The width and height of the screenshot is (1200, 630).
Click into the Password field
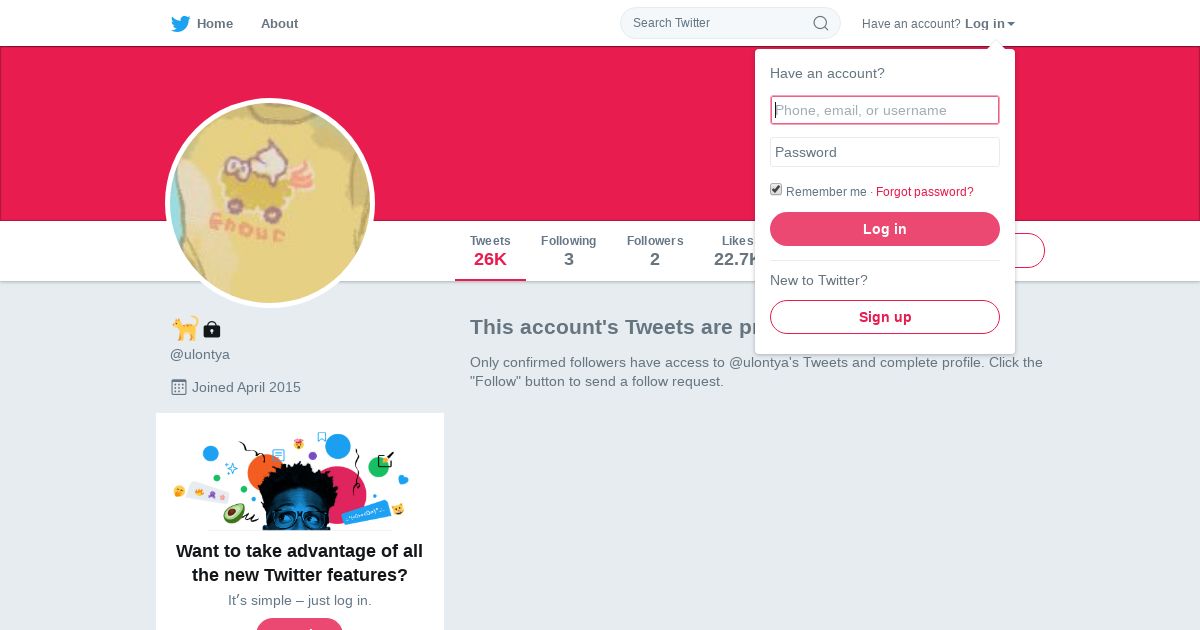(x=885, y=152)
